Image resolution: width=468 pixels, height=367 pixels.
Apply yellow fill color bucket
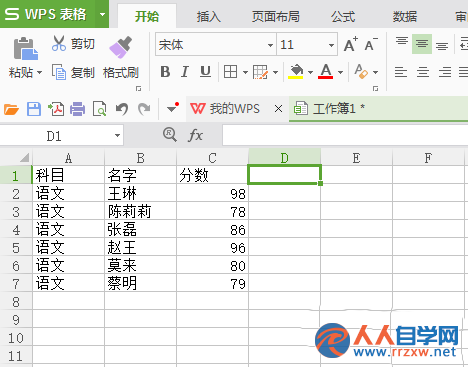(x=296, y=71)
